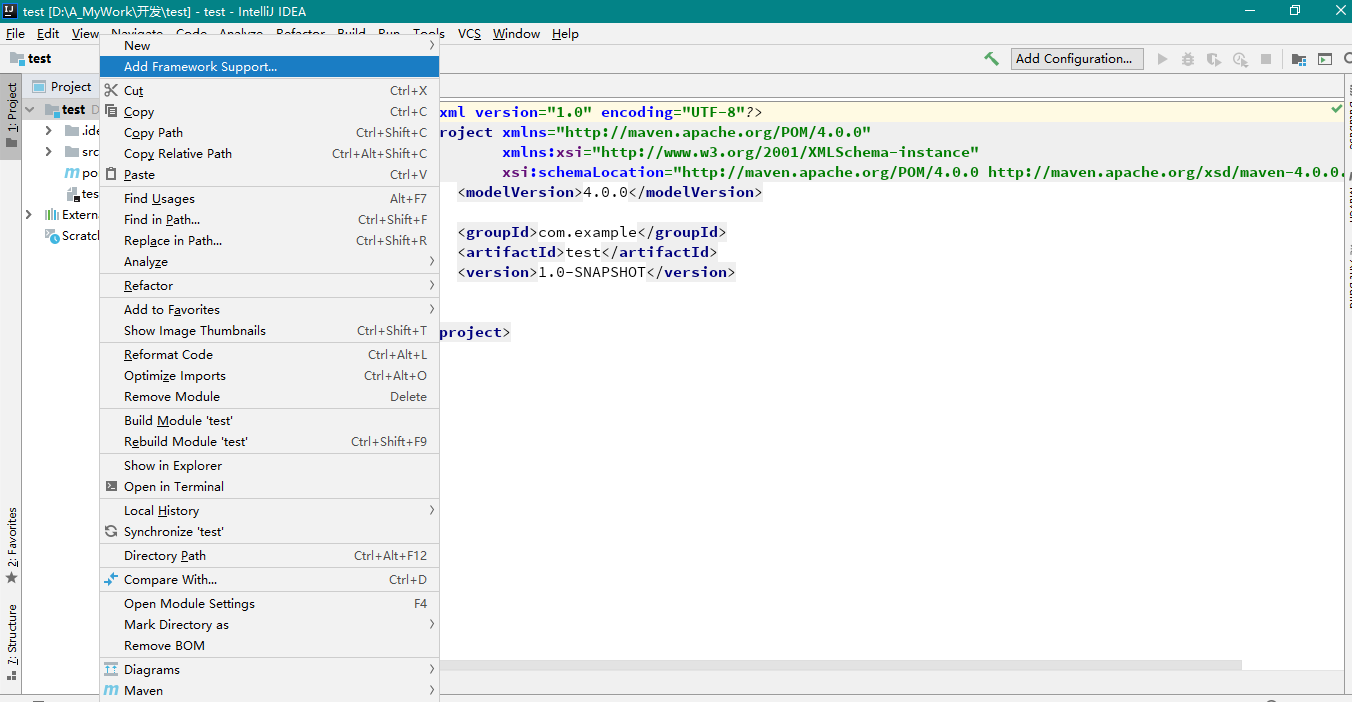
Task: Open Project Structure from the toolbar icon
Action: click(1298, 59)
